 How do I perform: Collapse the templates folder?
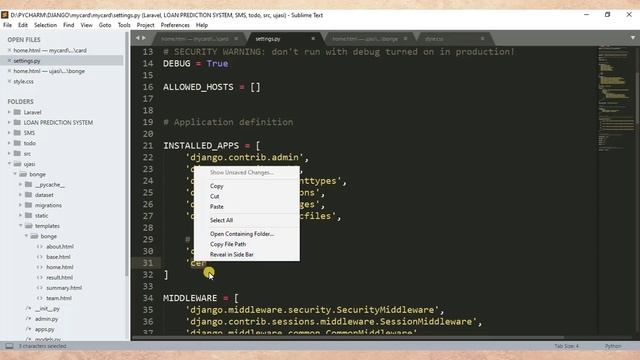click(x=20, y=226)
